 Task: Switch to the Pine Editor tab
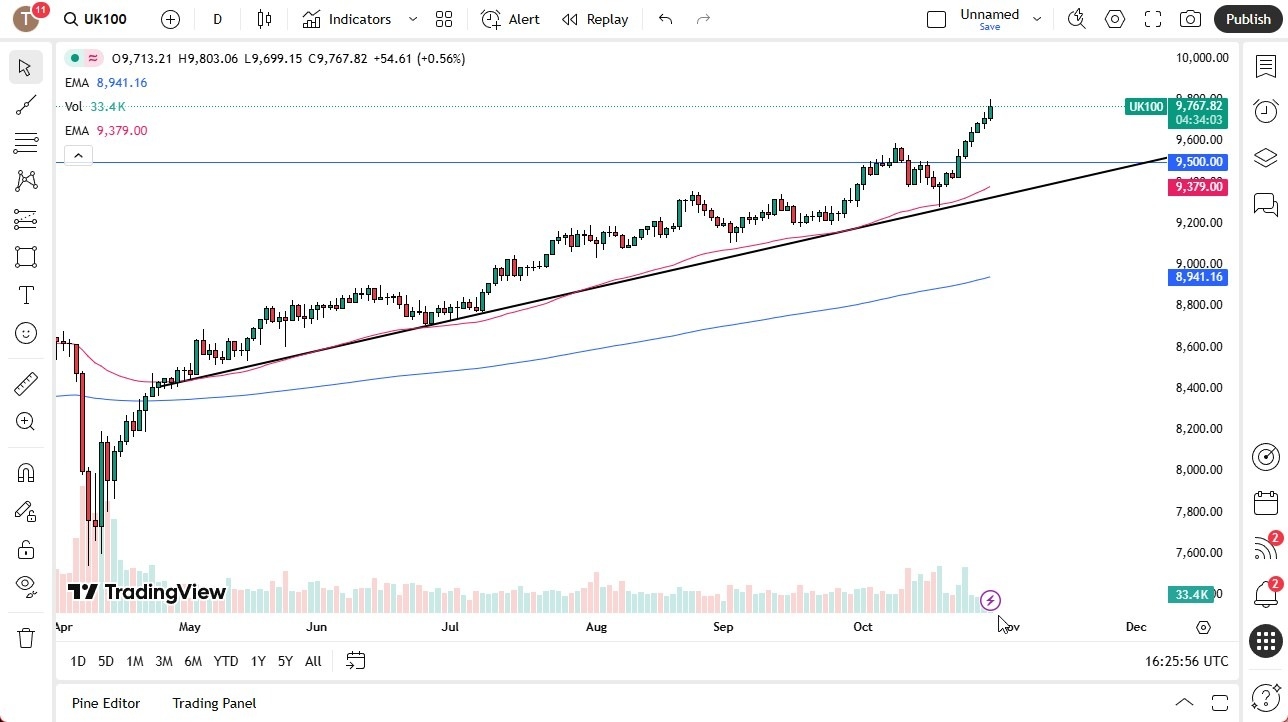[x=105, y=703]
